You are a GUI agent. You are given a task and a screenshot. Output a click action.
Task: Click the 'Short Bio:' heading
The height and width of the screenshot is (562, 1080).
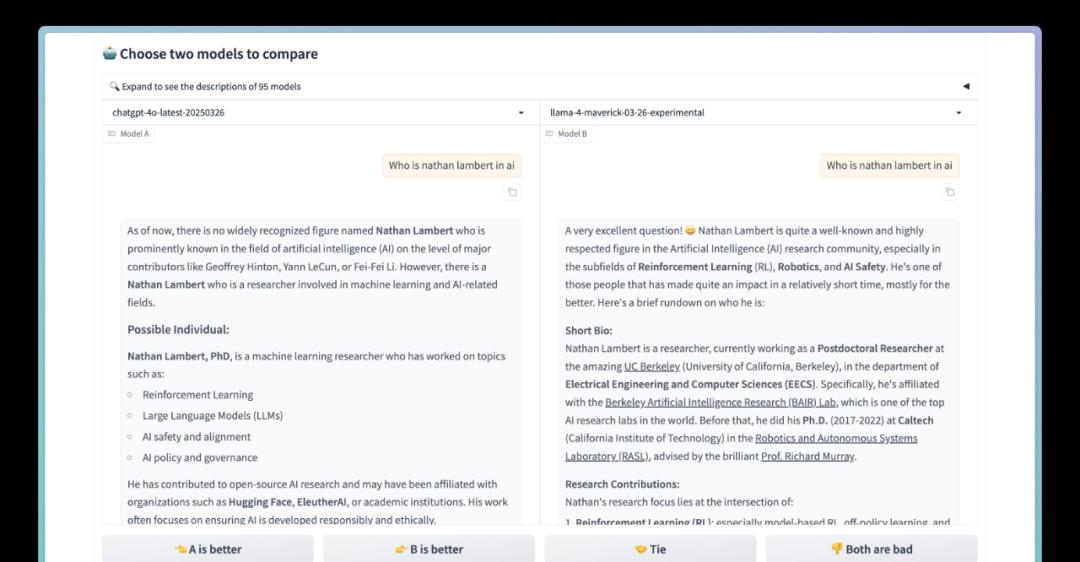coord(589,331)
